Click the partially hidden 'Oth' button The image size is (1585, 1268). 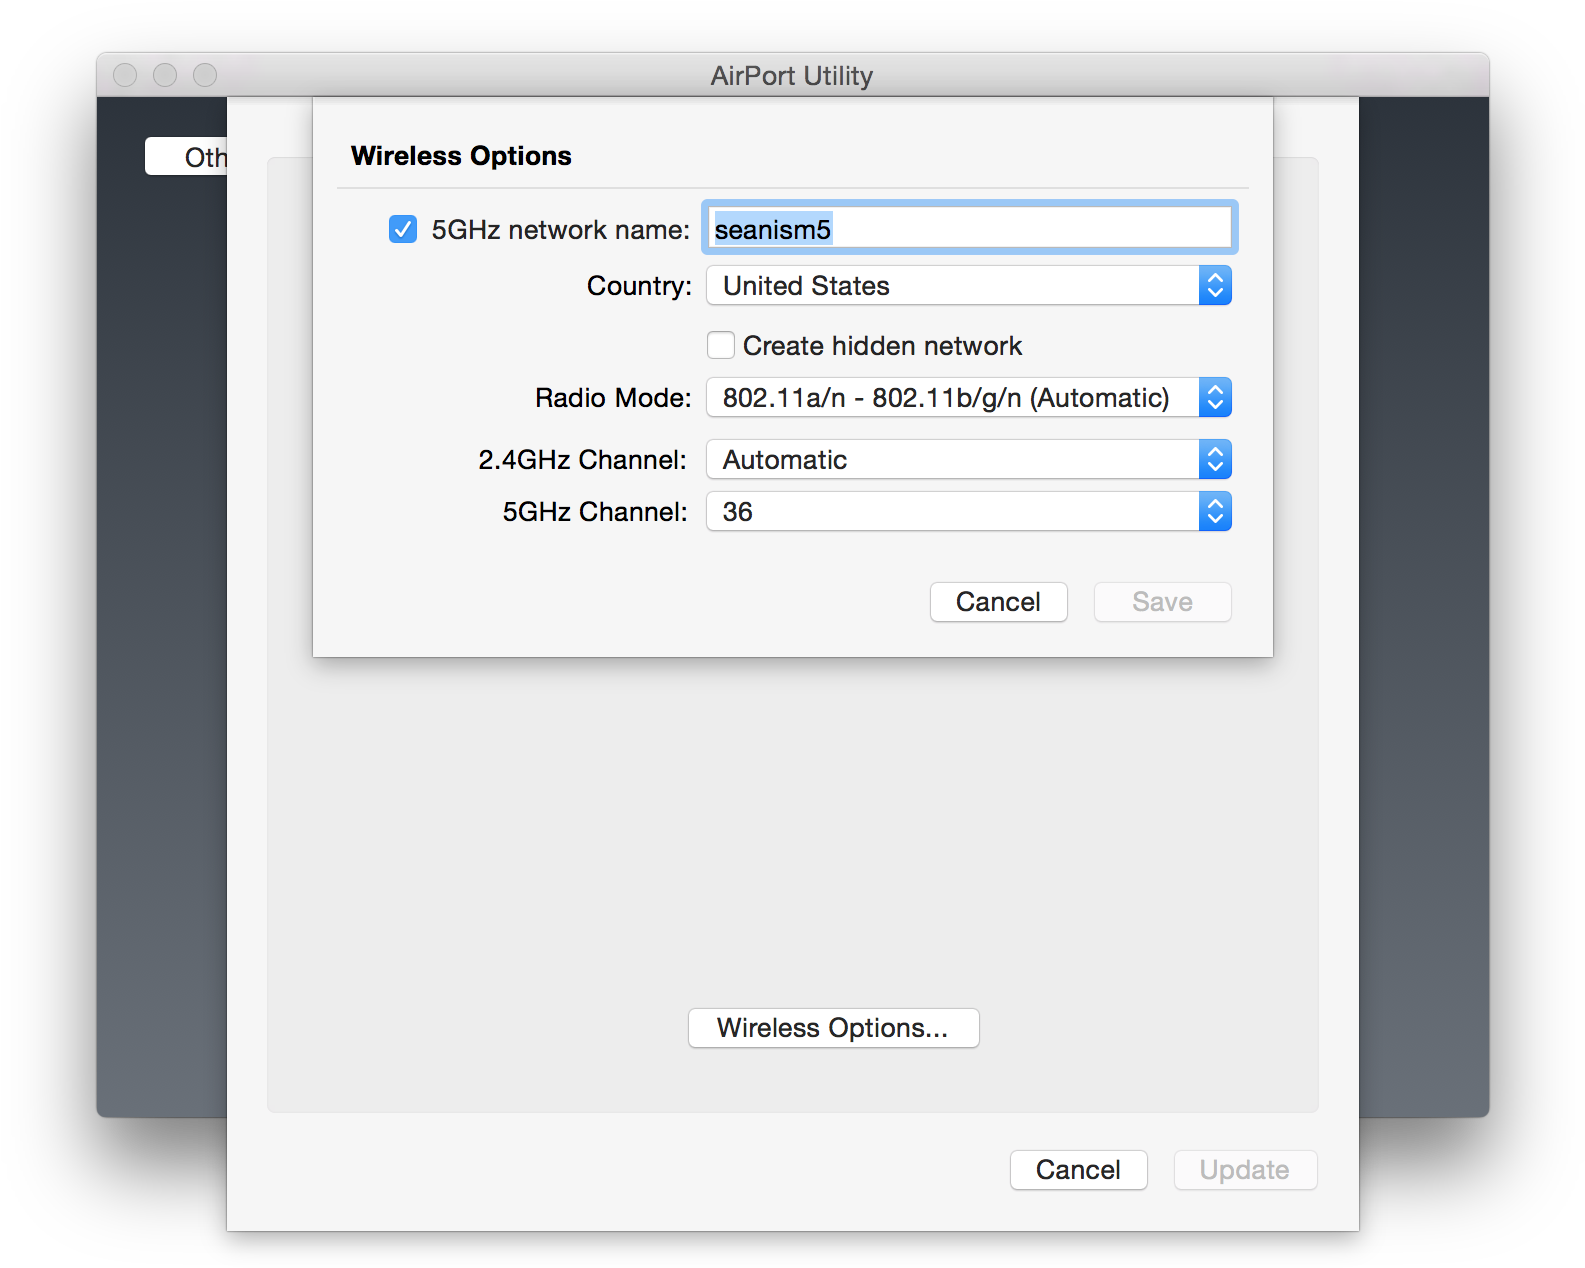tap(188, 157)
